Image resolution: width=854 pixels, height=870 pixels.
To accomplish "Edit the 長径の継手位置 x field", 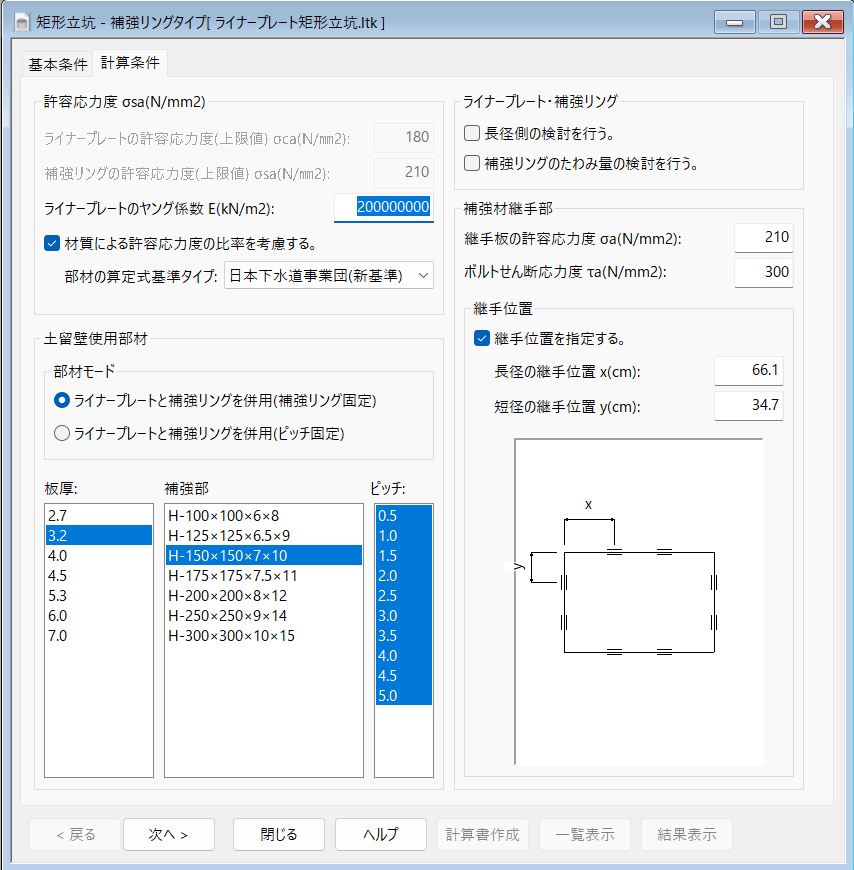I will [x=748, y=372].
